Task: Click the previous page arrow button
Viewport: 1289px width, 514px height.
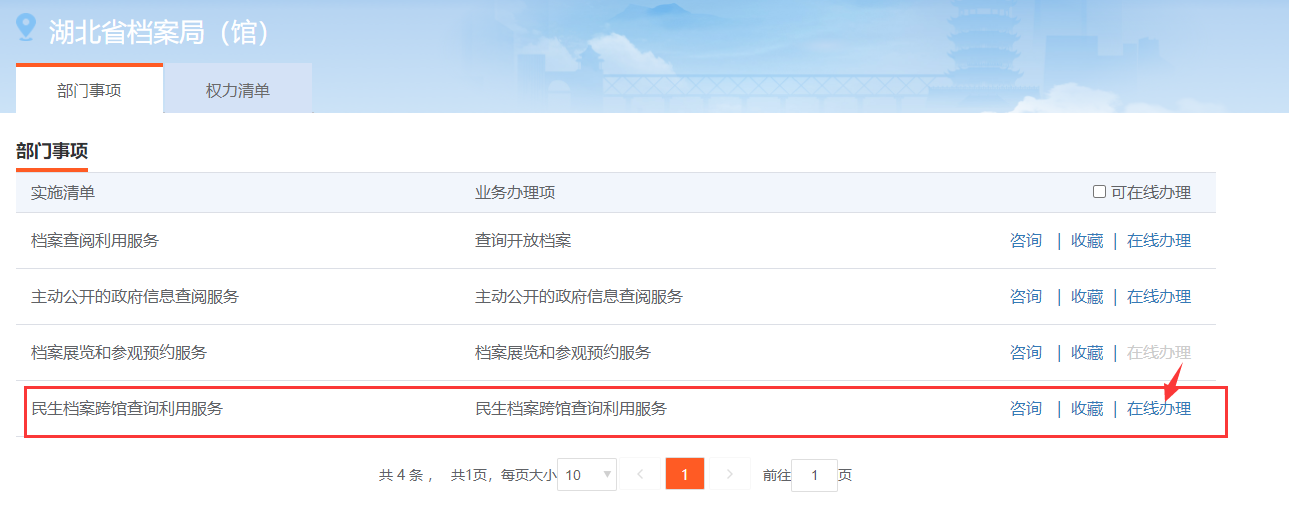Action: 640,475
